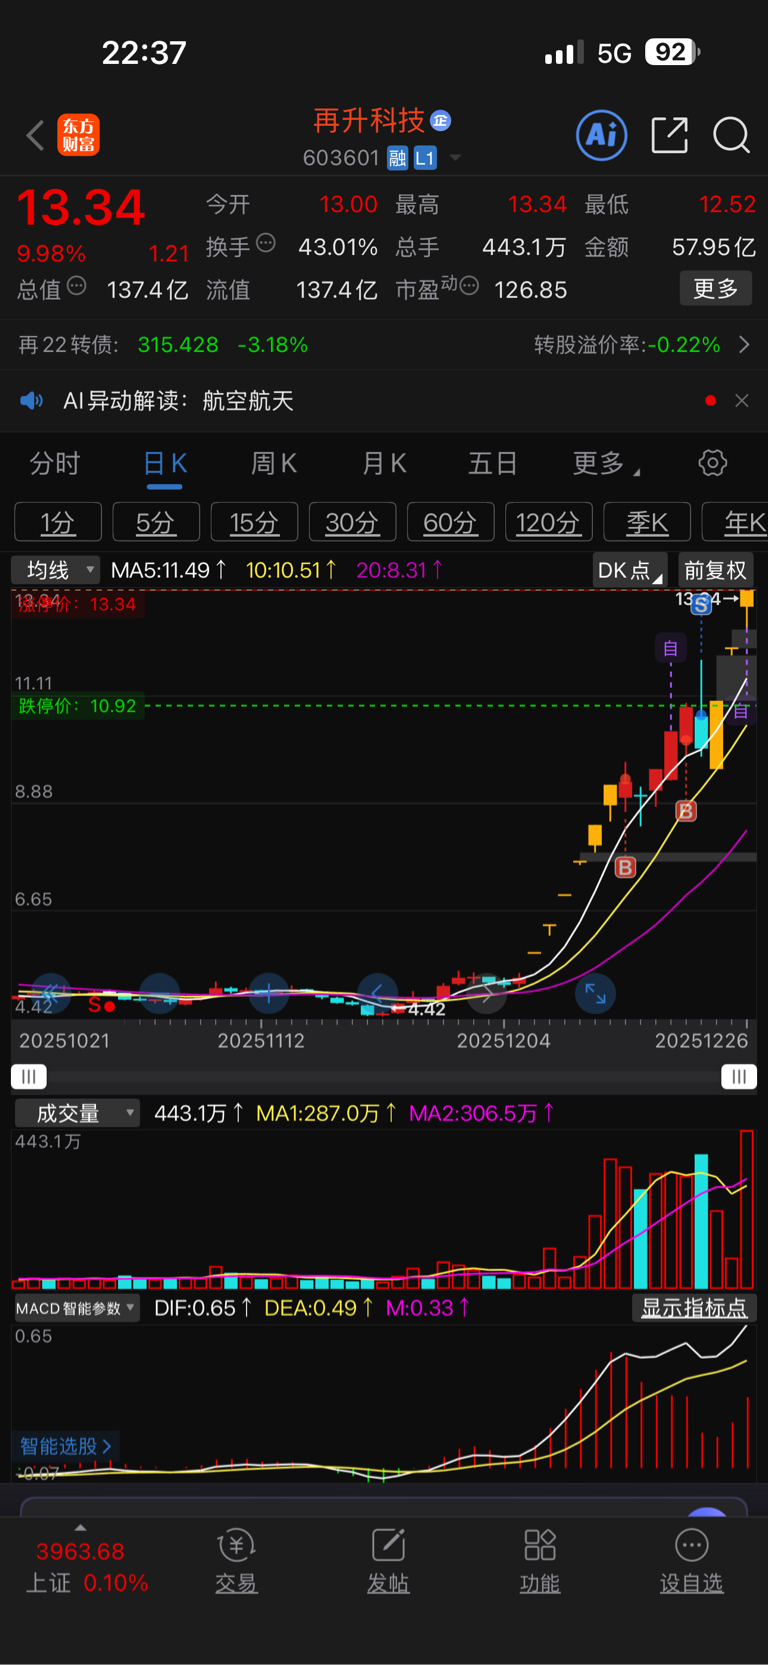Switch to 分时 tab
Viewport: 768px width, 1665px height.
click(54, 464)
